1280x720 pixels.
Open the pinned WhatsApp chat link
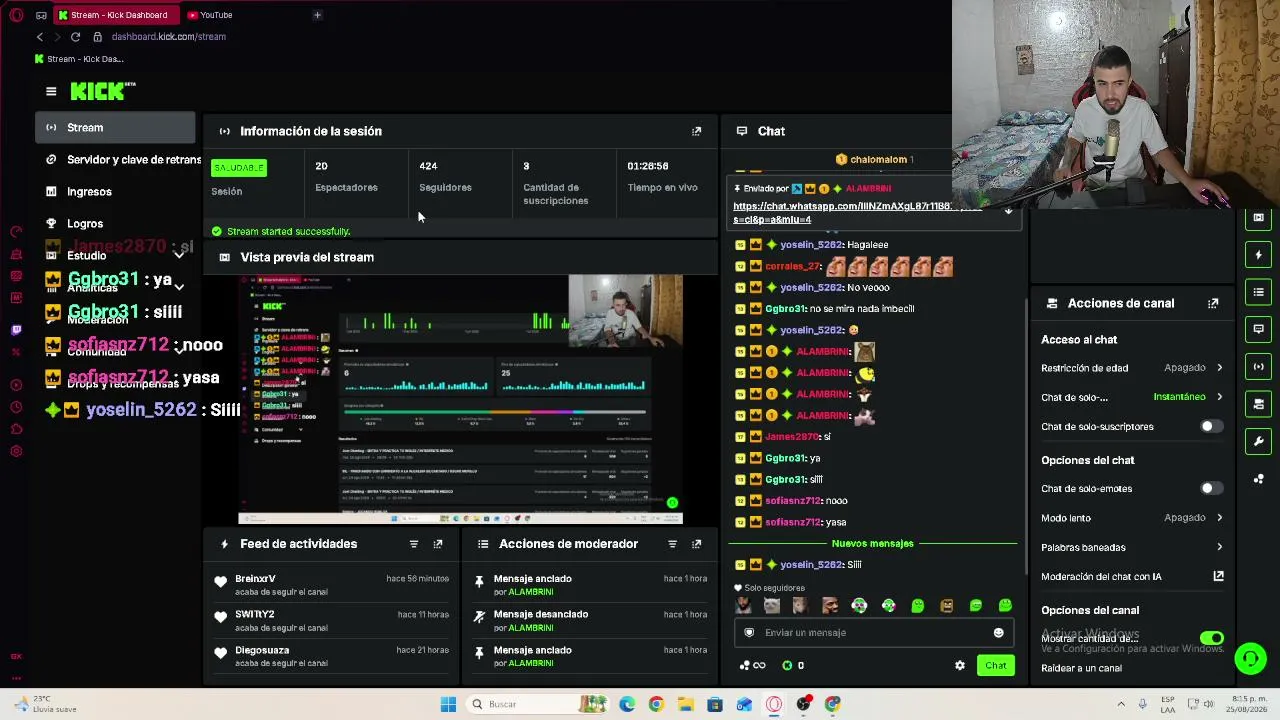tap(857, 213)
